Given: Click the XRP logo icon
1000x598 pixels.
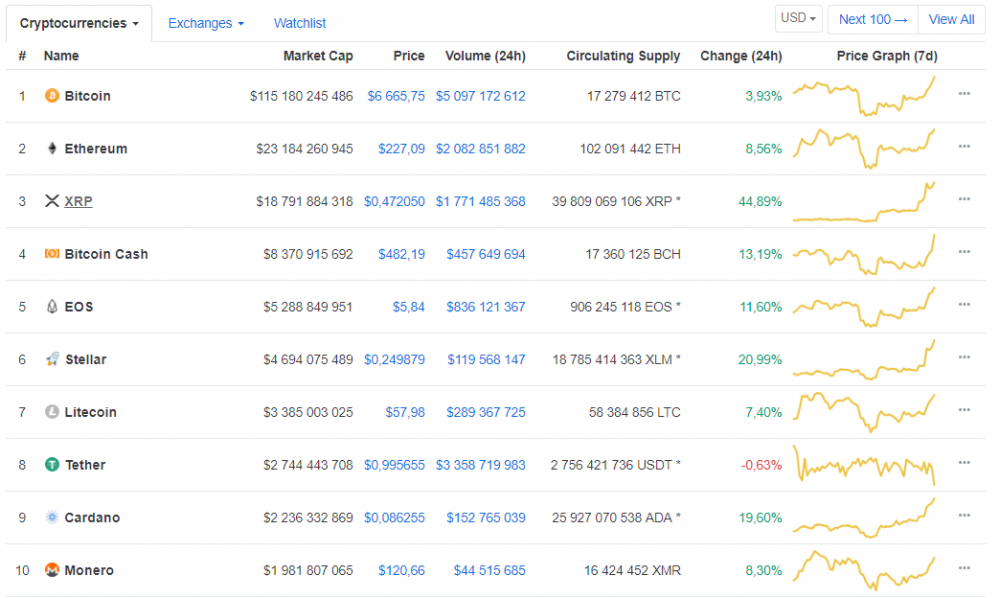Looking at the screenshot, I should click(52, 201).
